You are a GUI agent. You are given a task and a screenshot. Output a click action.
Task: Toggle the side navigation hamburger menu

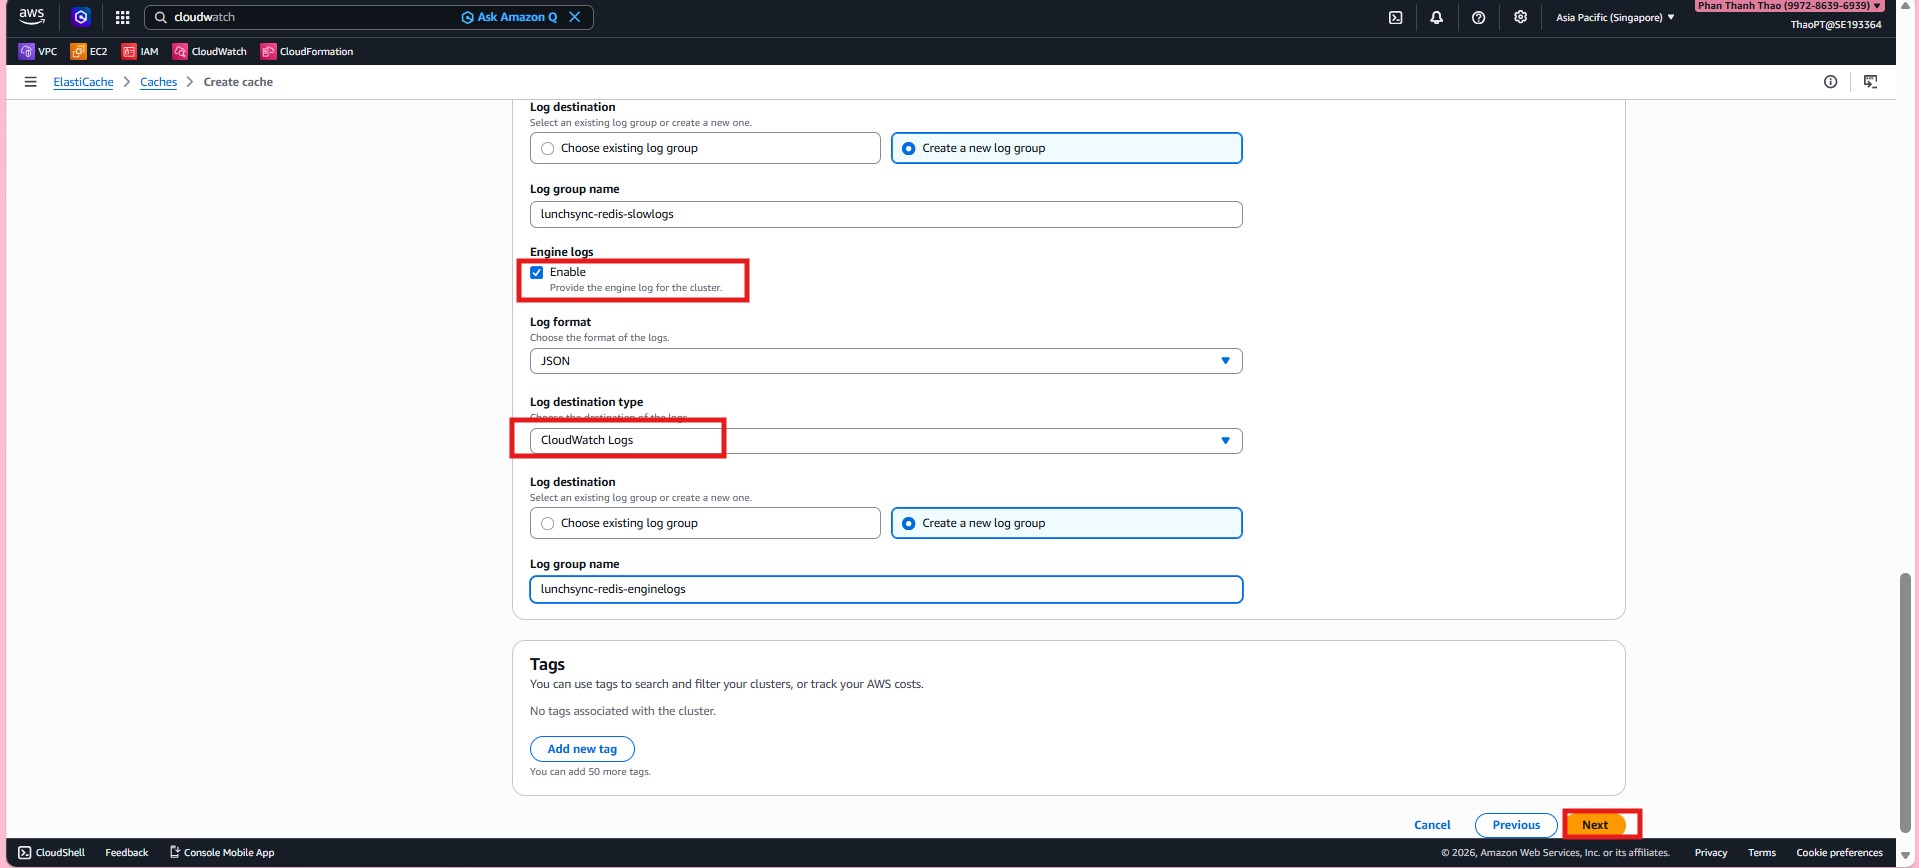click(30, 82)
